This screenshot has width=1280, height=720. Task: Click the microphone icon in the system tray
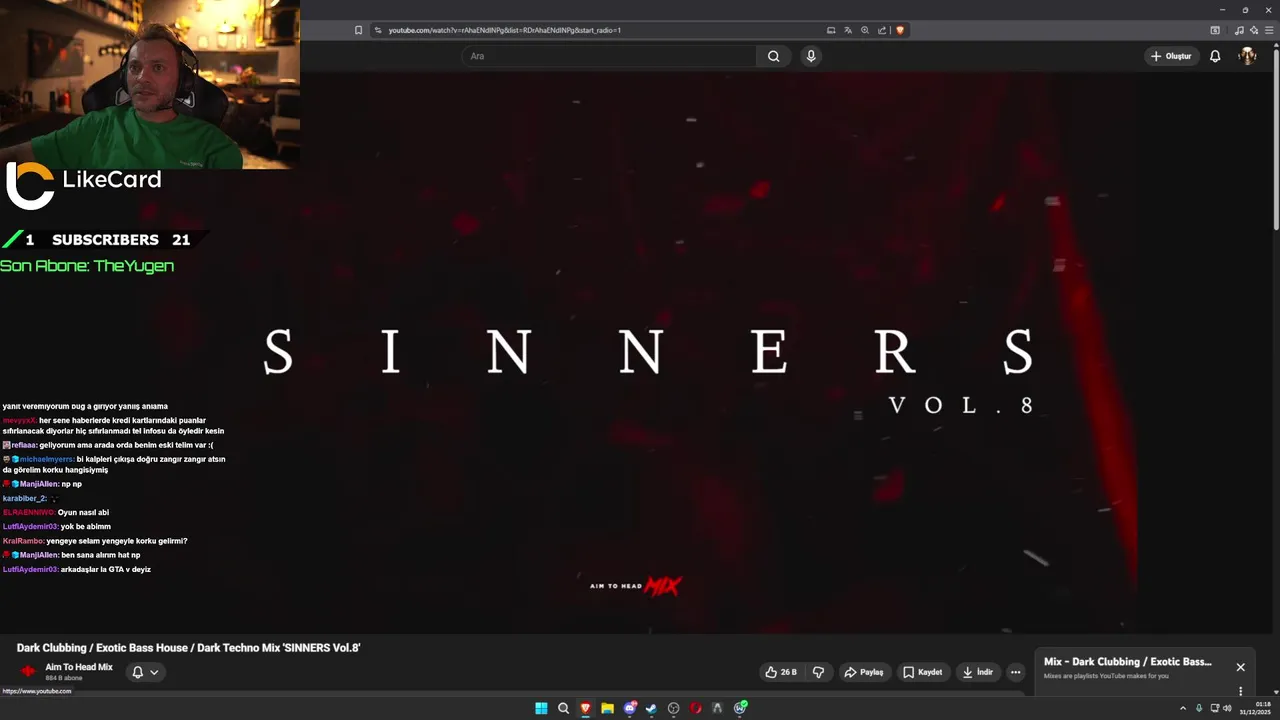[x=1199, y=708]
